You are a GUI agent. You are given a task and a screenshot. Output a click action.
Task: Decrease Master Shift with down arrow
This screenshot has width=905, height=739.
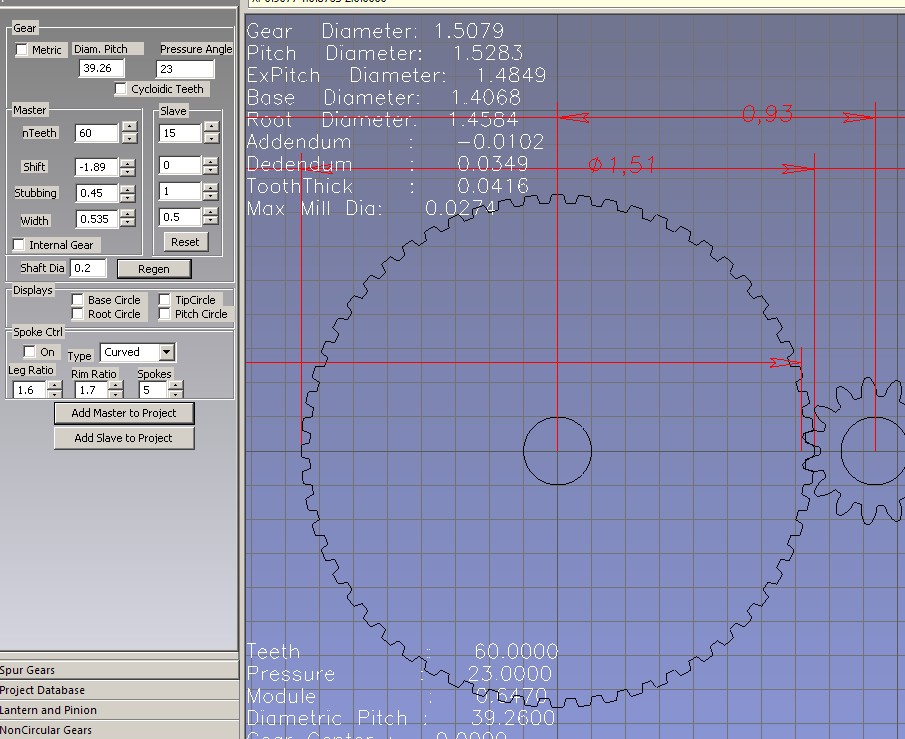tap(129, 172)
